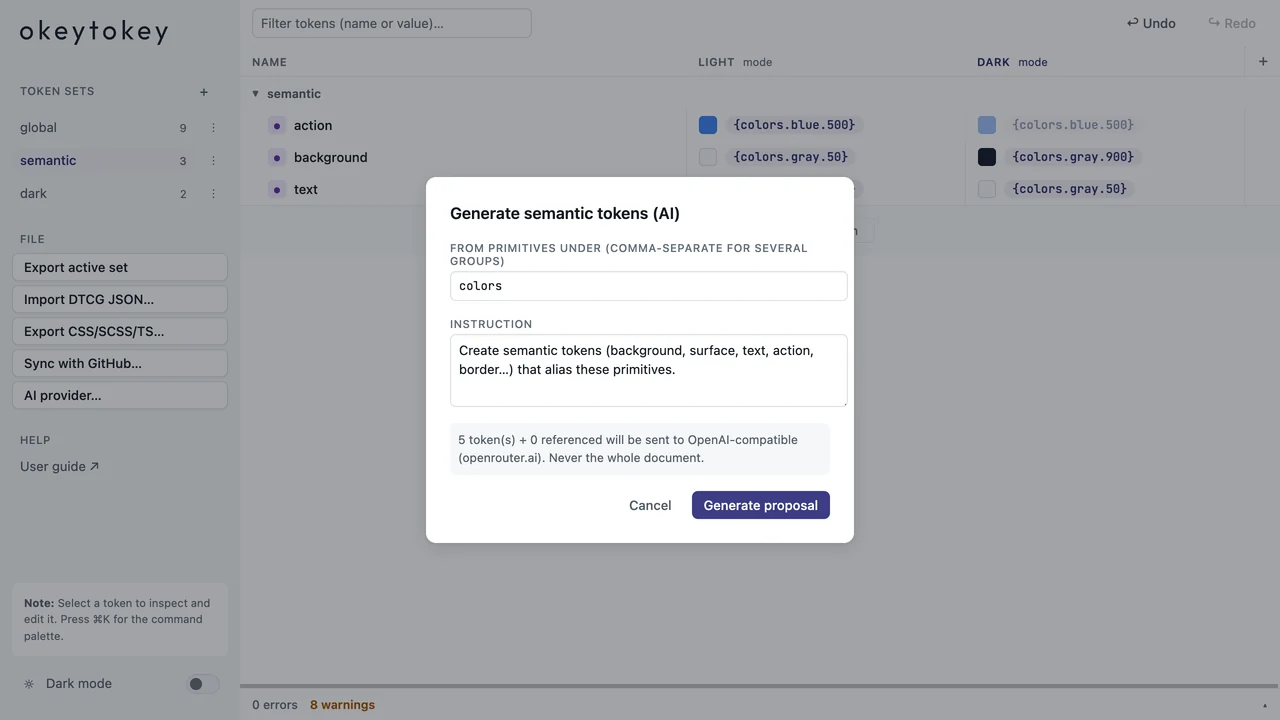Screen dimensions: 1280x720
Task: Click the primitives group field containing colors
Action: [x=649, y=286]
